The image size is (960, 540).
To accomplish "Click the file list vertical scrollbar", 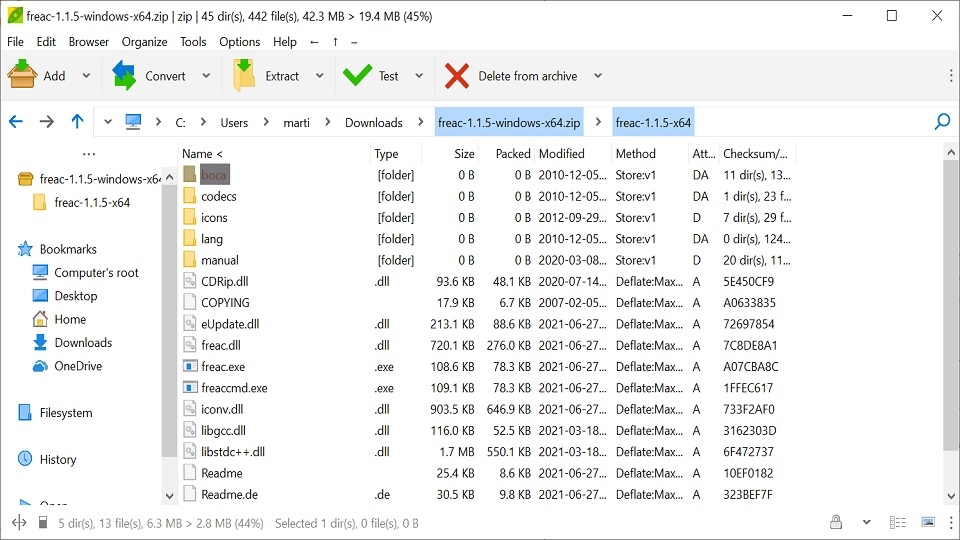I will [x=952, y=320].
